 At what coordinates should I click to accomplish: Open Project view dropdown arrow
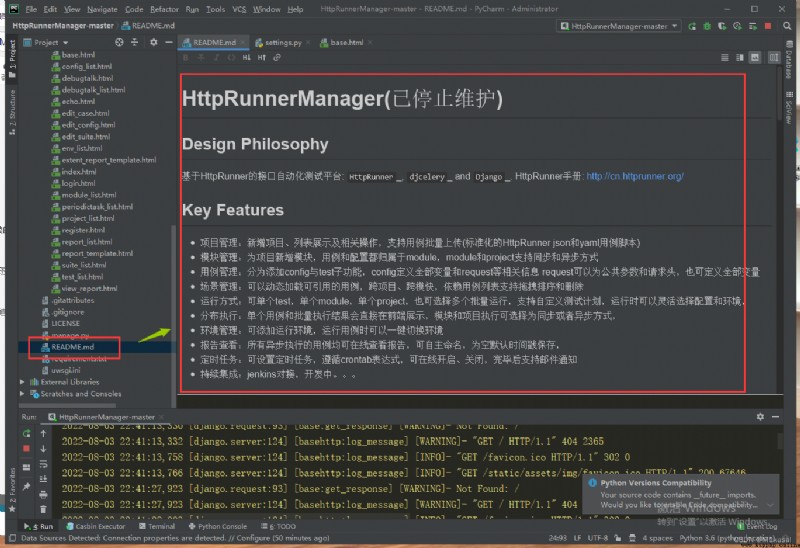(66, 42)
